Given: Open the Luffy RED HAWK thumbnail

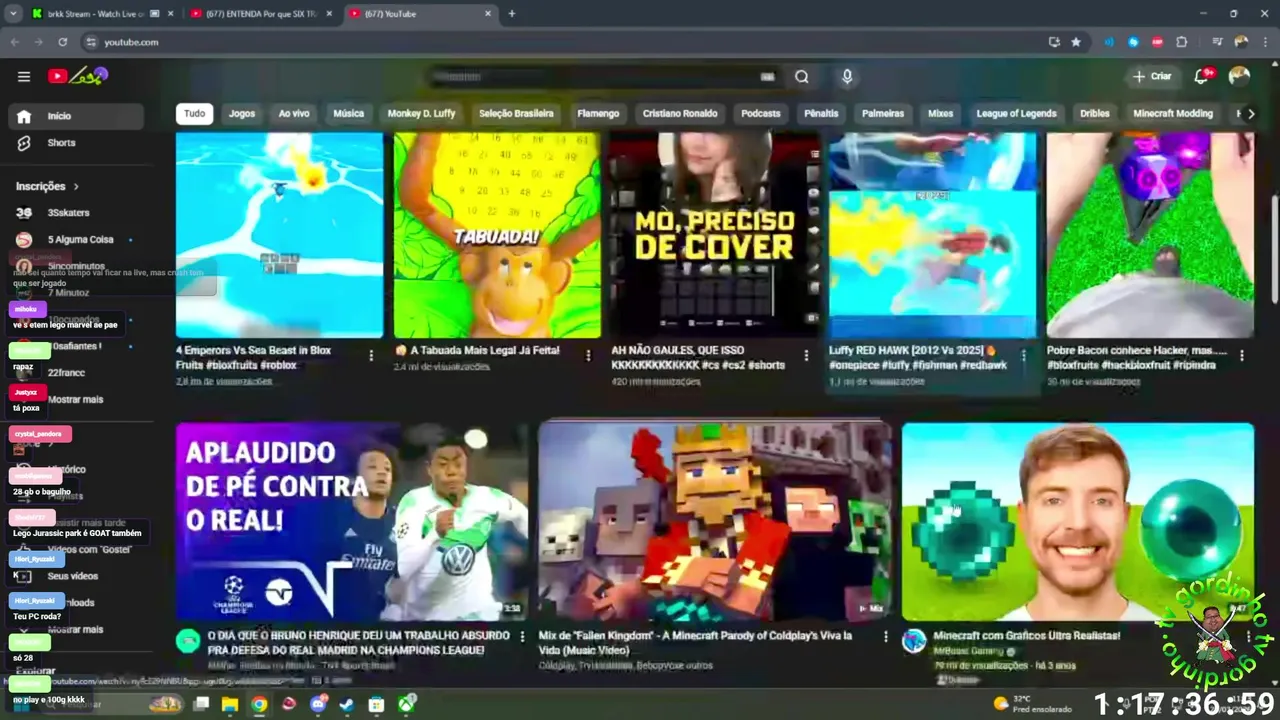Looking at the screenshot, I should tap(932, 235).
